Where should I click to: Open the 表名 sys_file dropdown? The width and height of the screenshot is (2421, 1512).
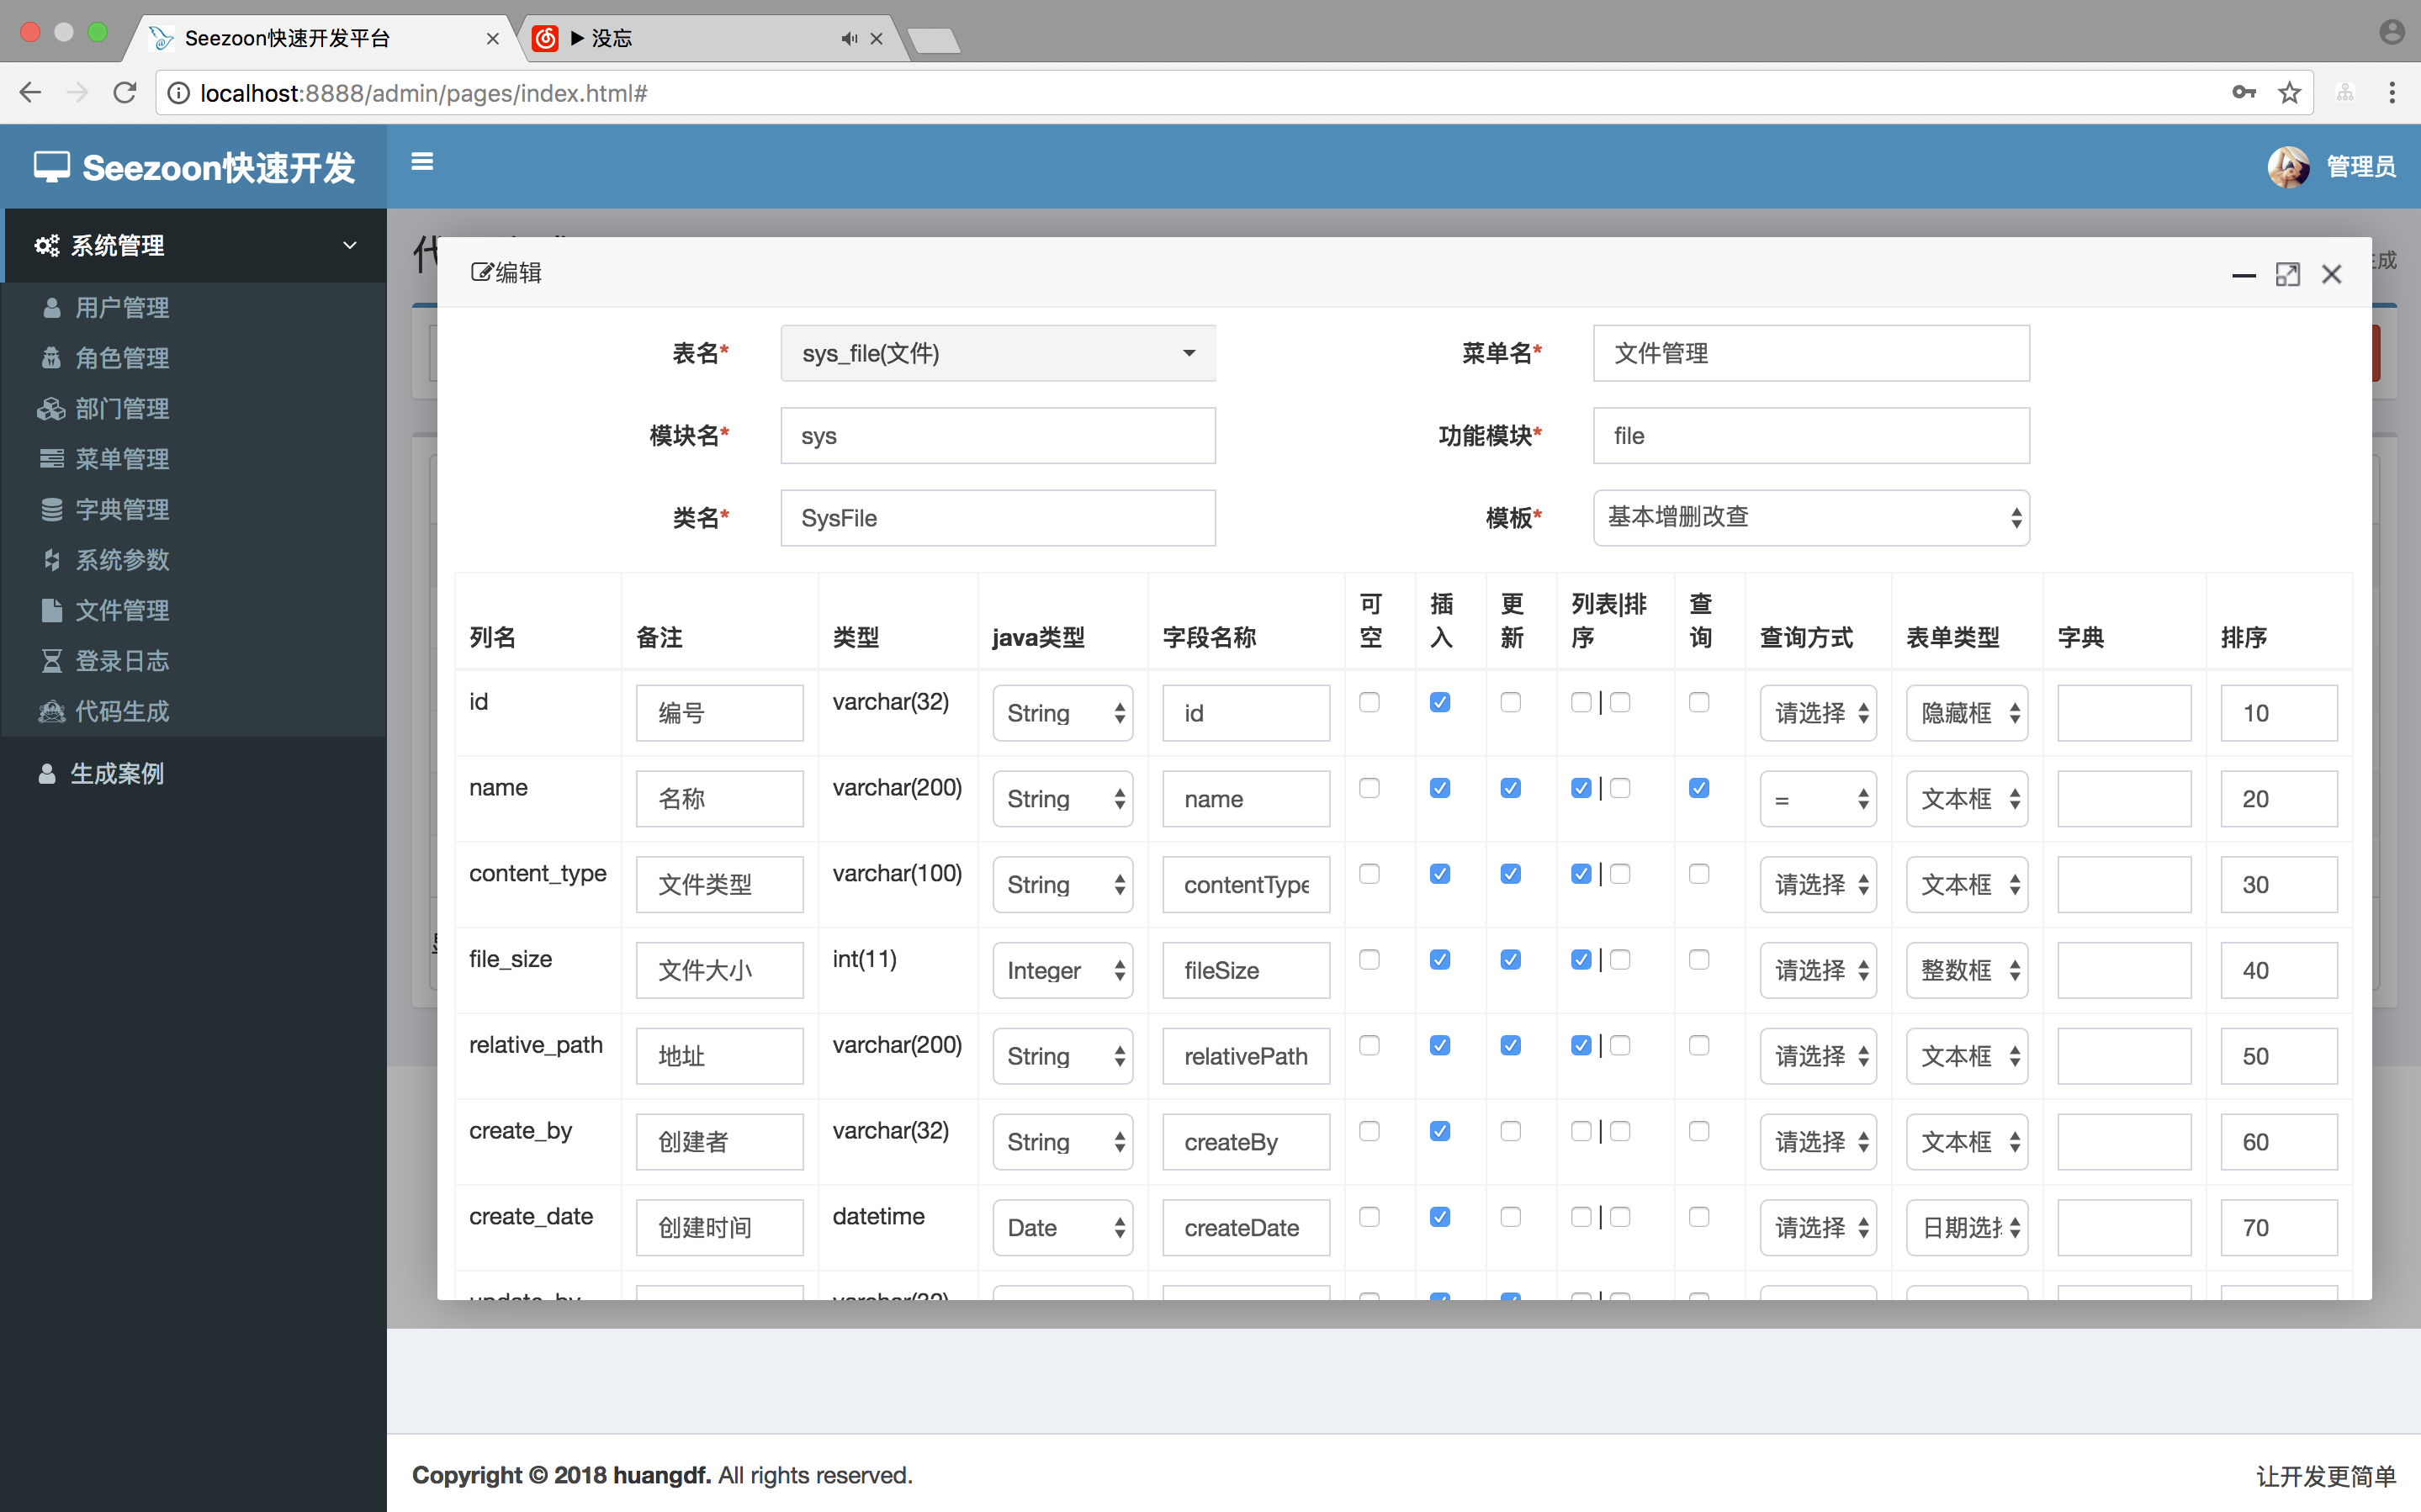(997, 353)
